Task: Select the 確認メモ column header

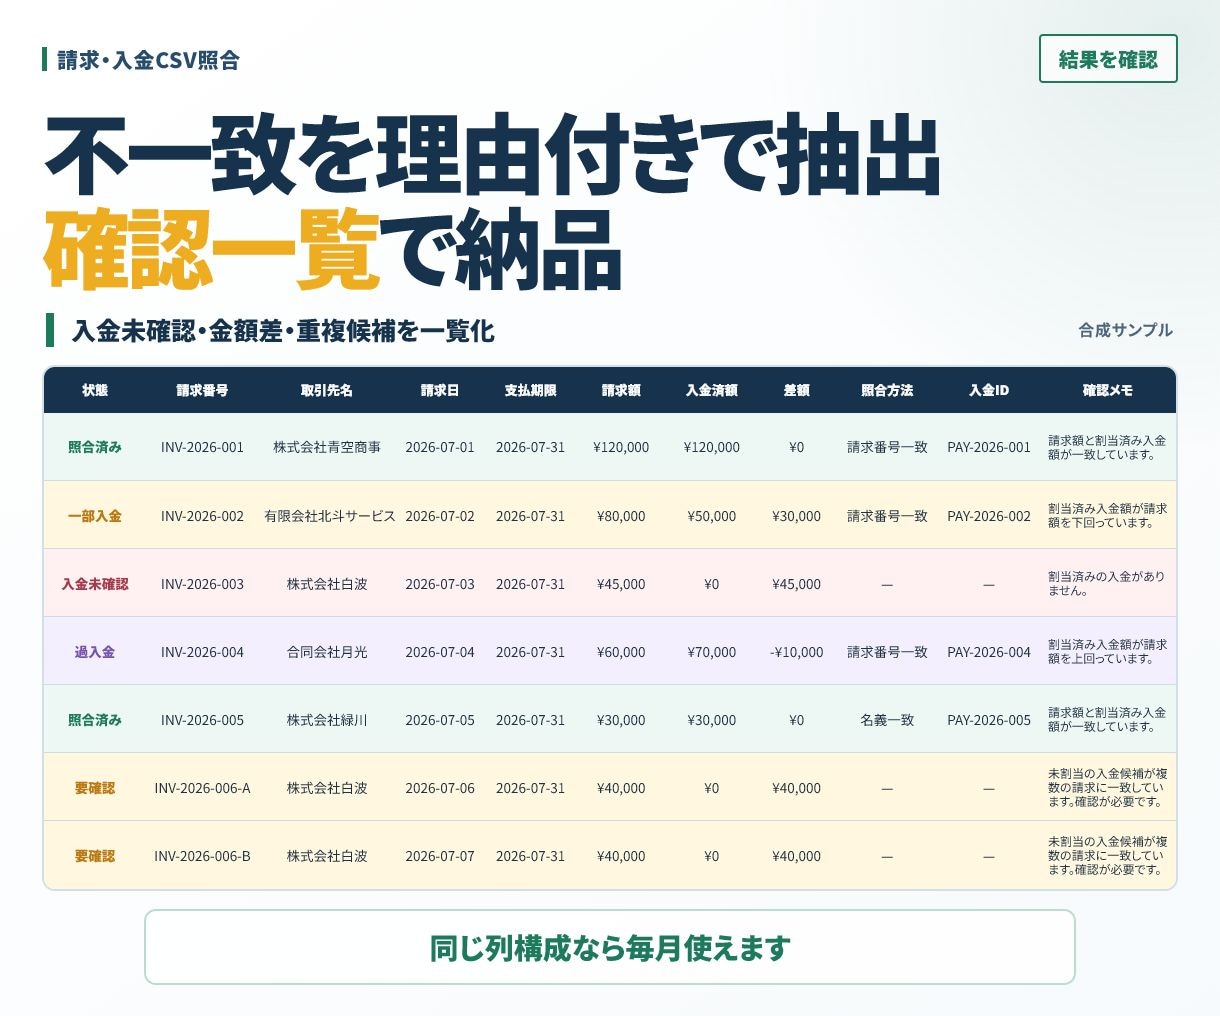Action: [x=1107, y=390]
